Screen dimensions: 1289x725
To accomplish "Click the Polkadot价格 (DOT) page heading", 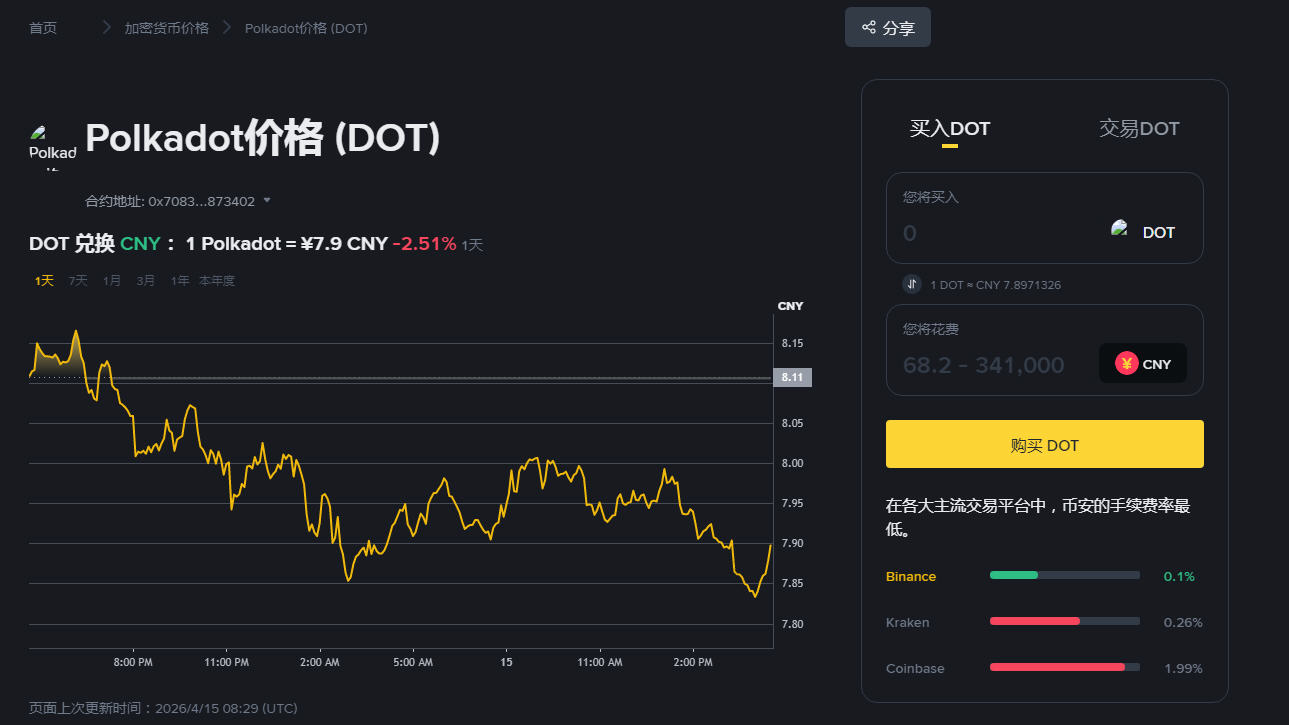I will click(263, 138).
